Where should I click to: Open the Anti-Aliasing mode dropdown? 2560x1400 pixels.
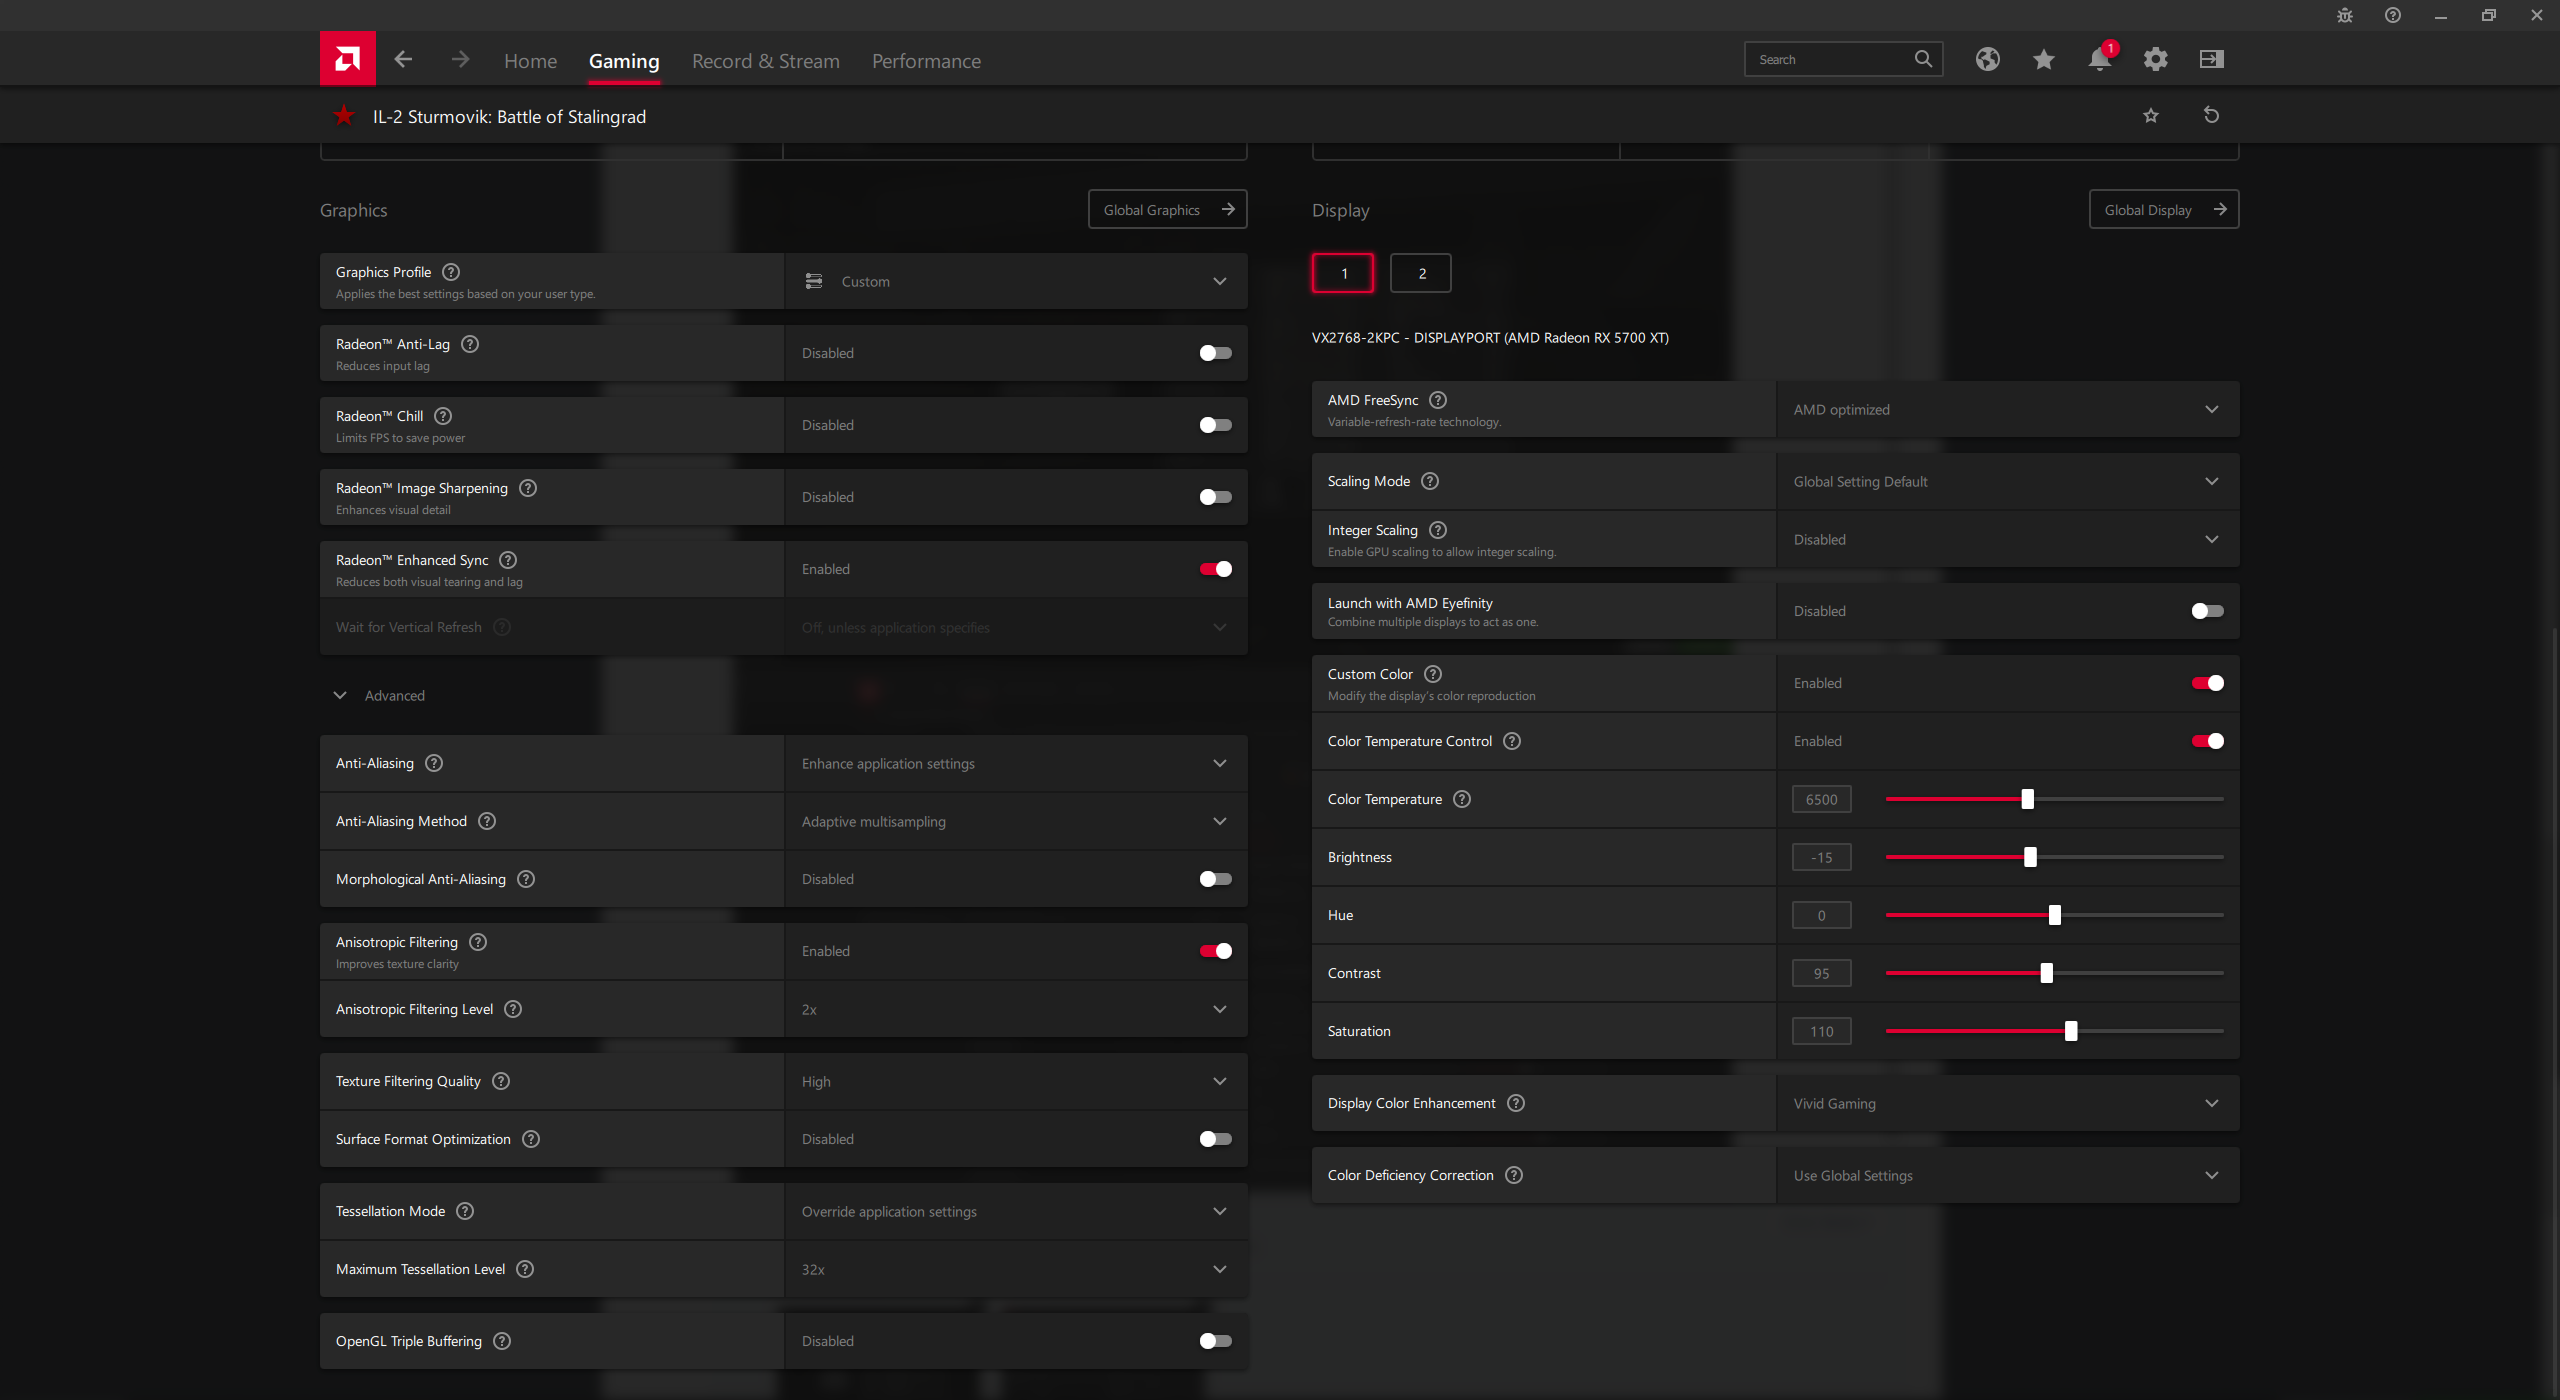pos(1016,763)
